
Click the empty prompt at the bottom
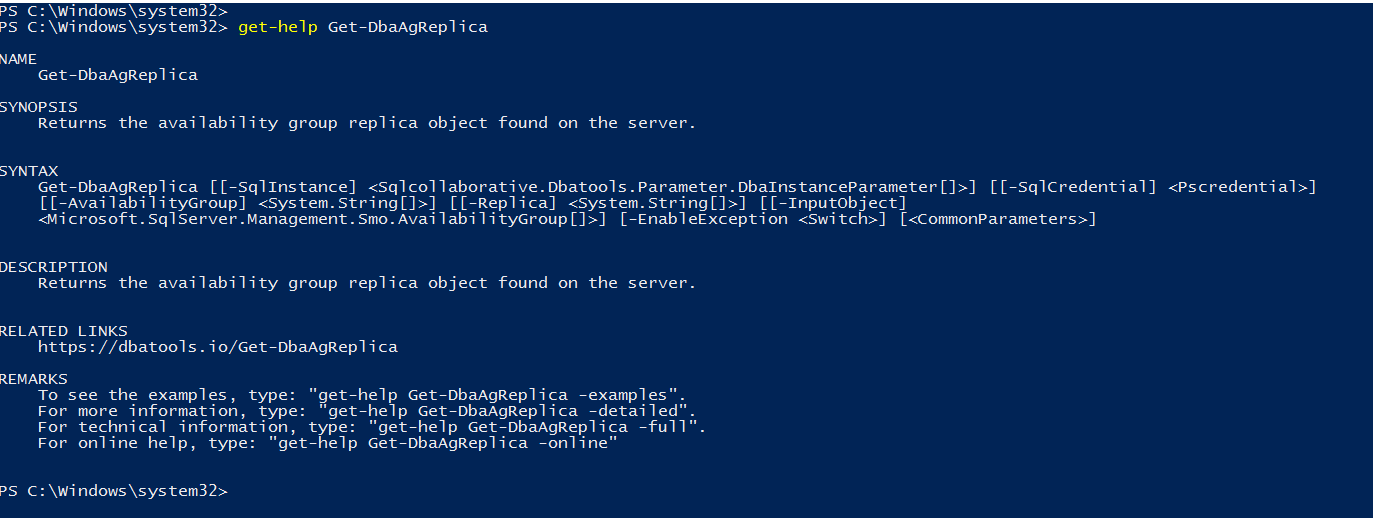pos(240,491)
